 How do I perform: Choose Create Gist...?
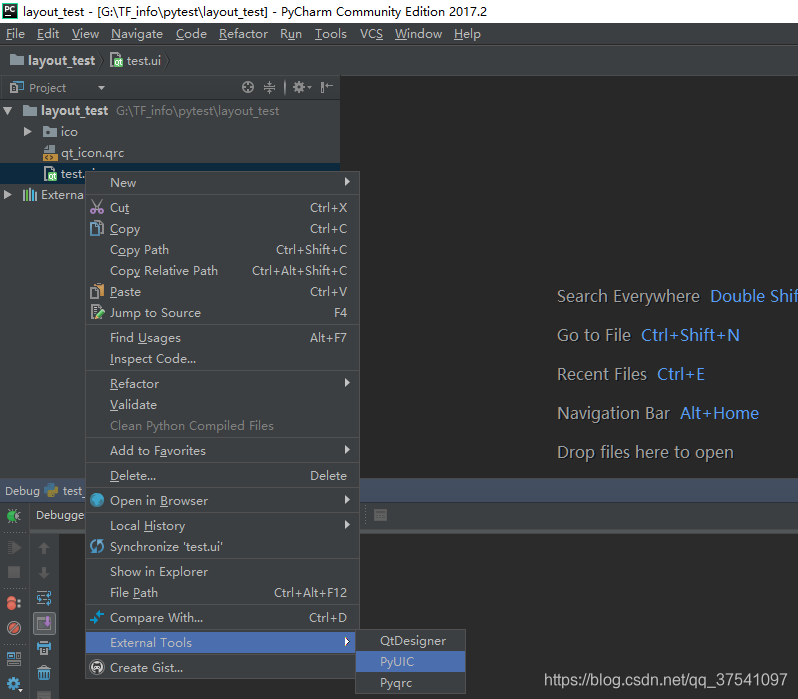click(x=220, y=667)
